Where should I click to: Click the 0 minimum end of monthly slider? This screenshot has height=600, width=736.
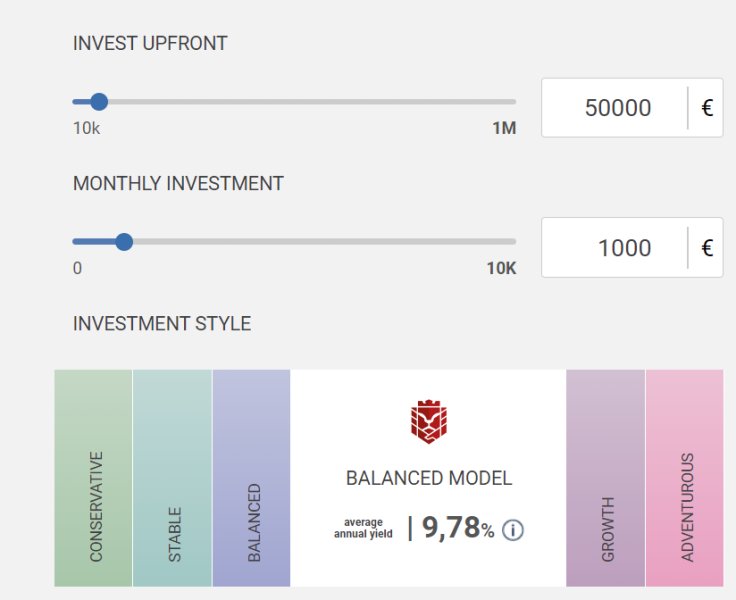pyautogui.click(x=75, y=241)
